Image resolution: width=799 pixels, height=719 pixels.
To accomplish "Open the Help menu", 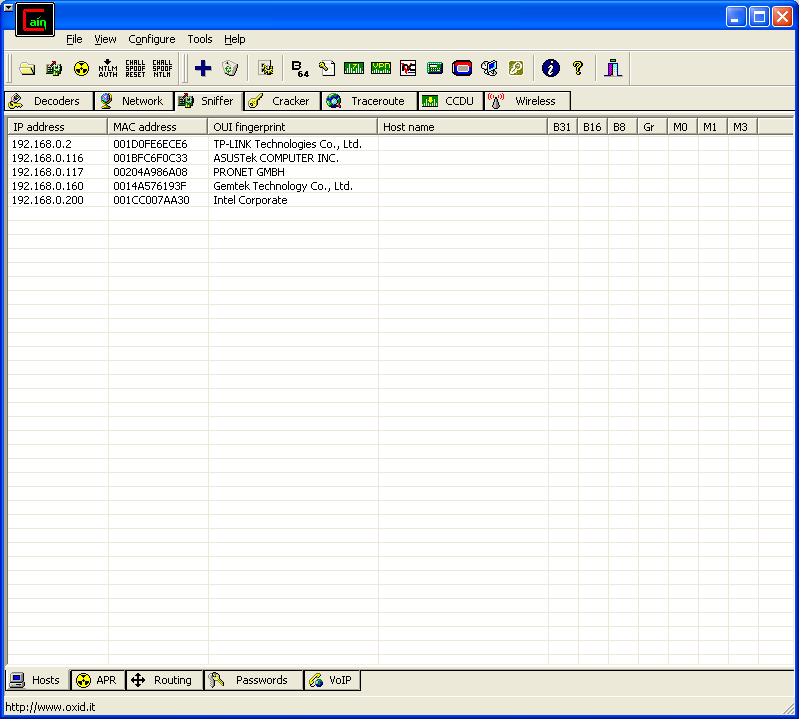I will tap(234, 39).
